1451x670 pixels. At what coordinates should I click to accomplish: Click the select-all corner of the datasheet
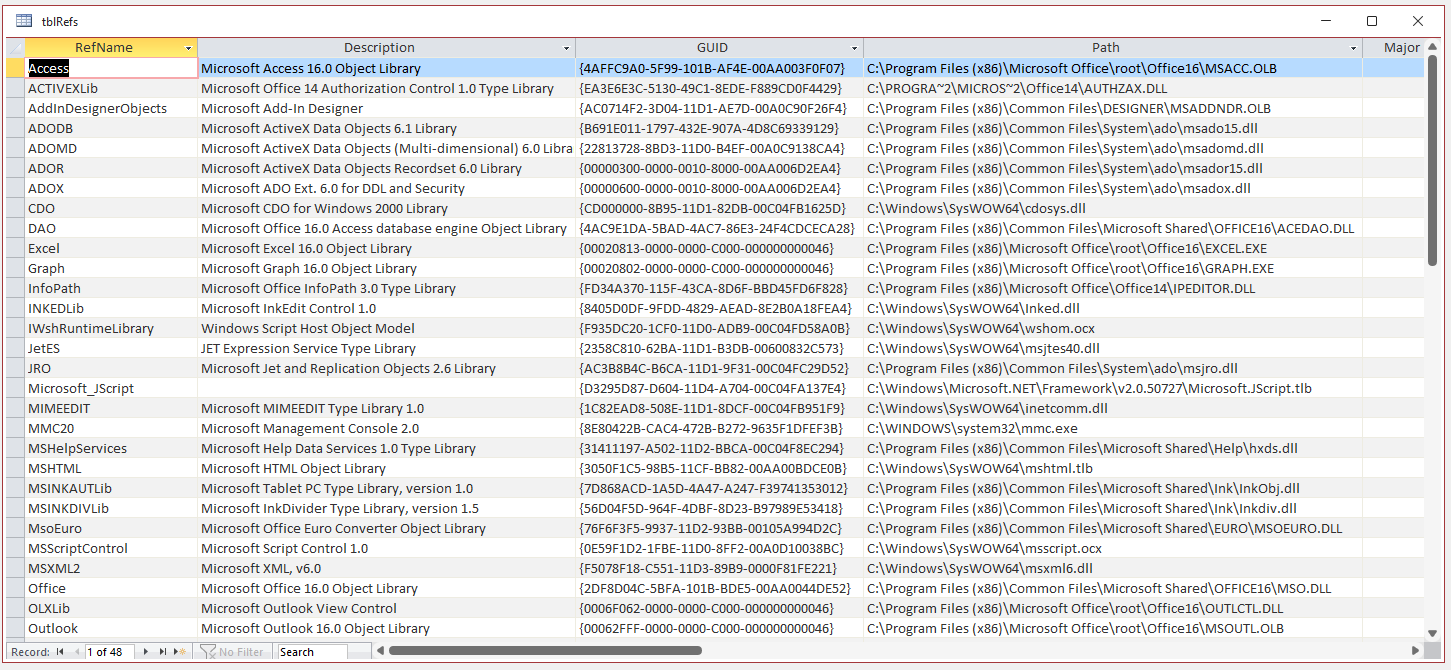click(16, 48)
